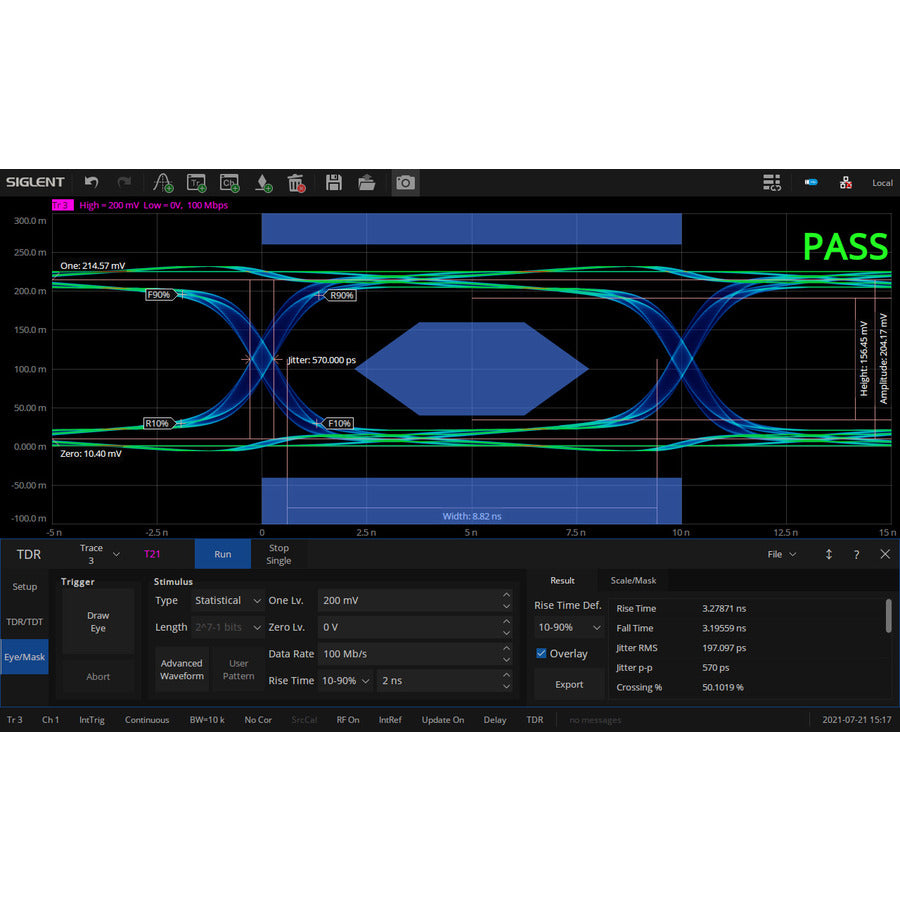The image size is (900, 900).
Task: Save the current setup via the save icon
Action: pyautogui.click(x=334, y=182)
